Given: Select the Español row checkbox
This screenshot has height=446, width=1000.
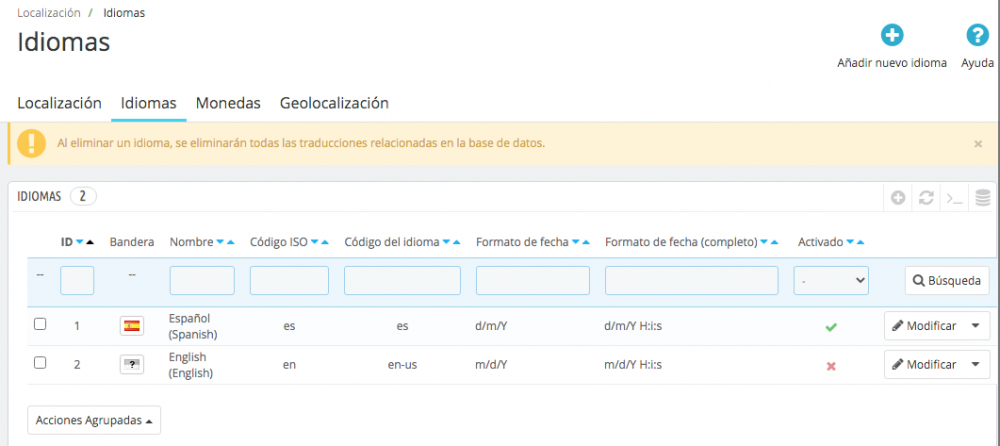Looking at the screenshot, I should 40,324.
